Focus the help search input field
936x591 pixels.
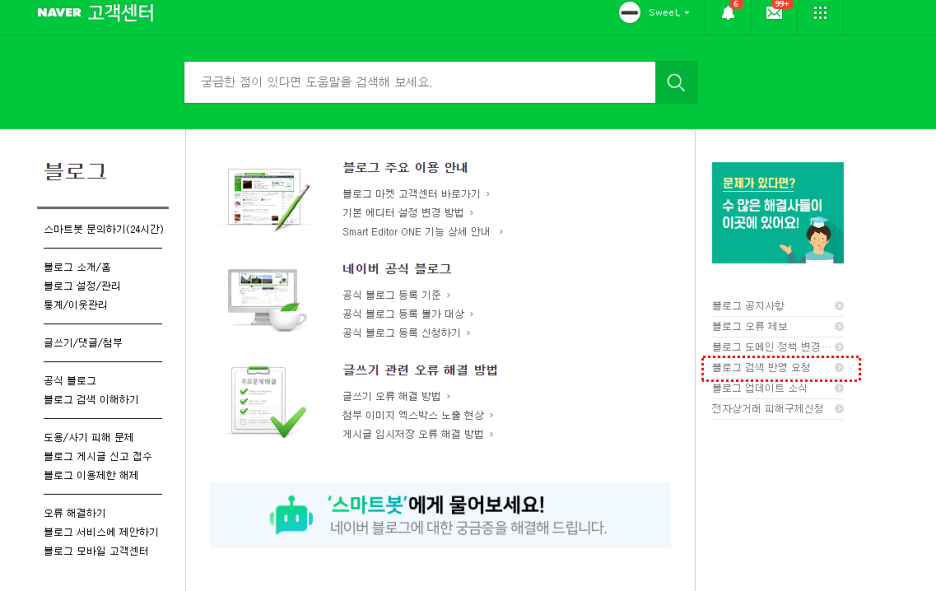pos(420,82)
